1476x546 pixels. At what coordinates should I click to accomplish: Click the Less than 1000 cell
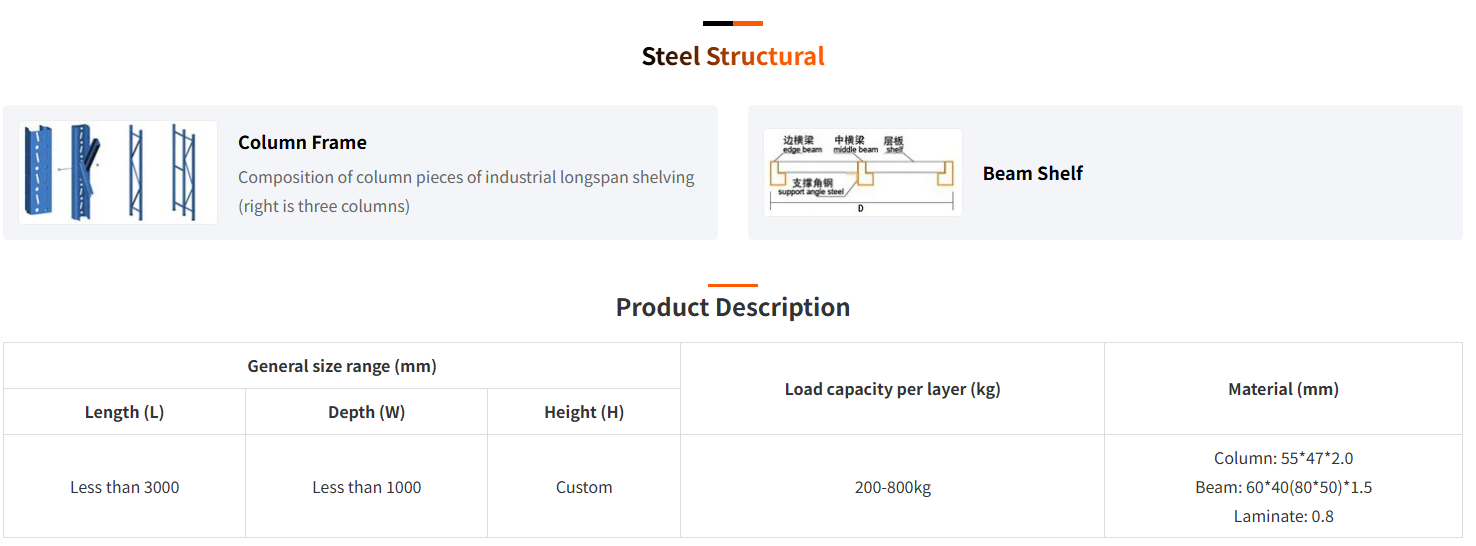pos(366,487)
